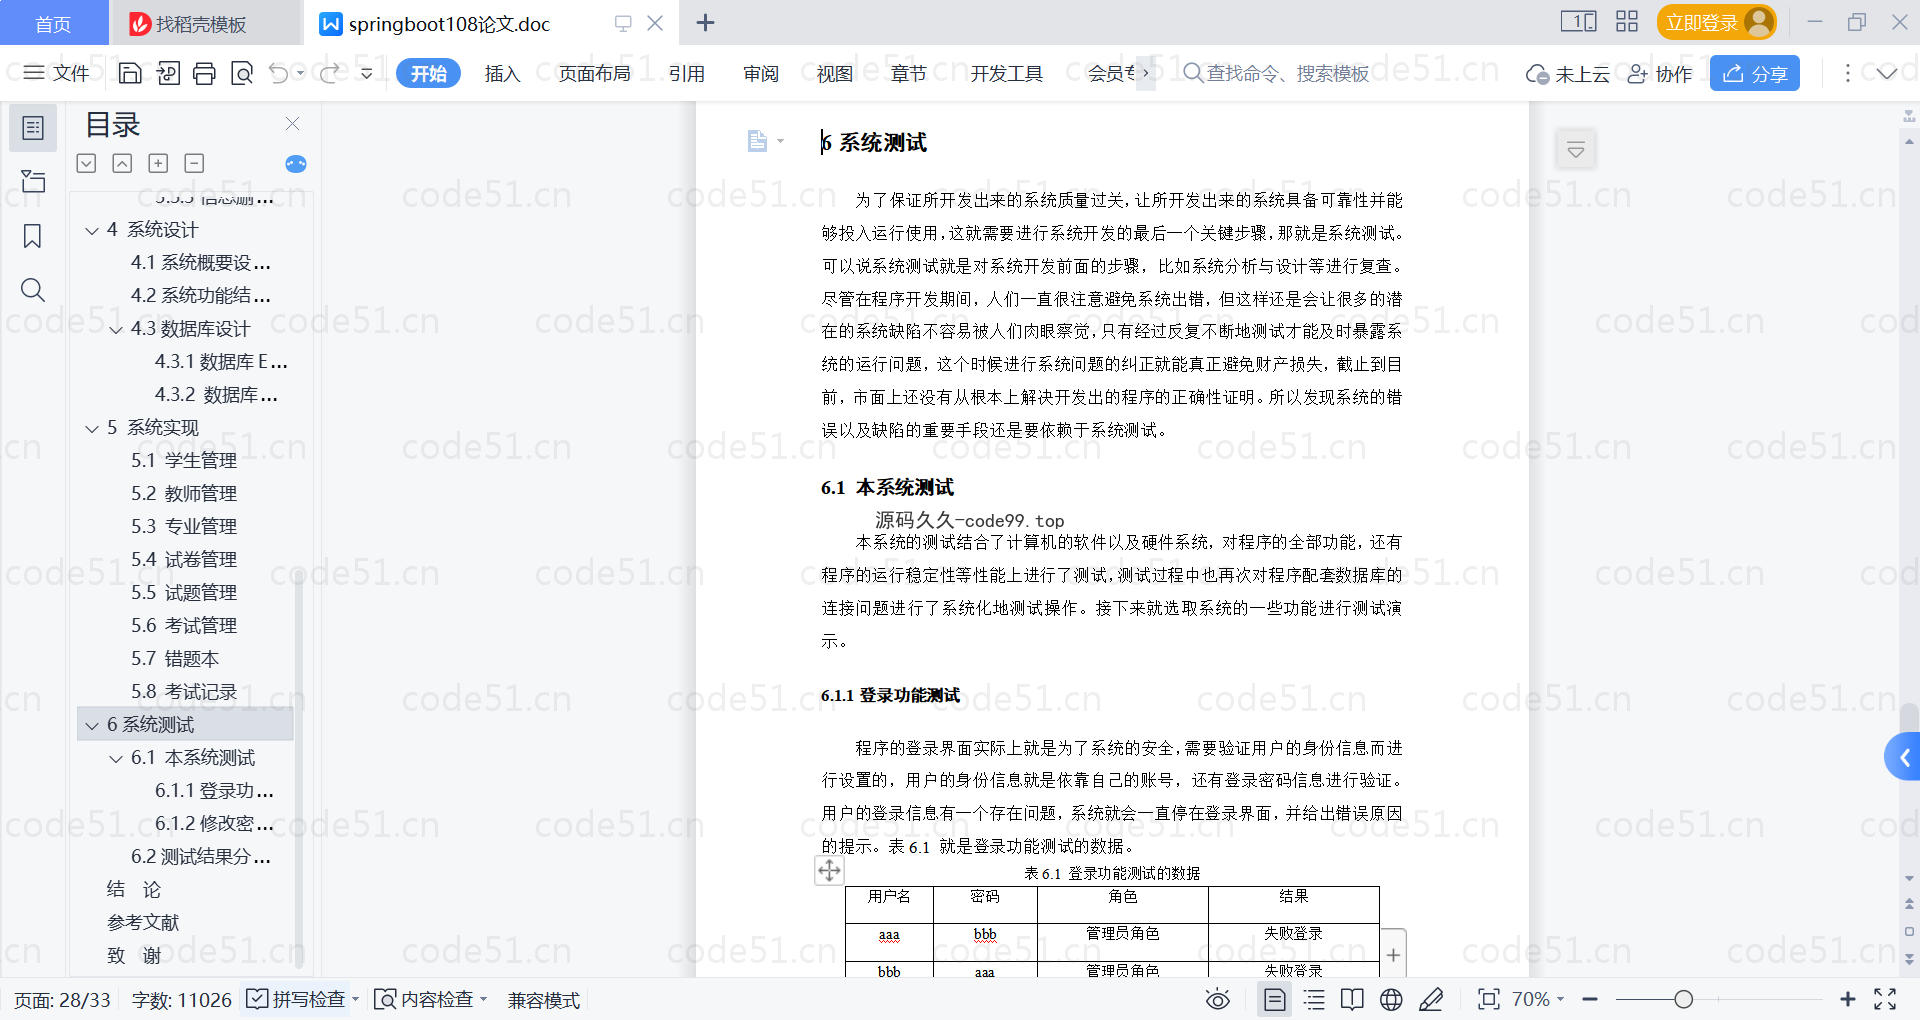
Task: Click the 立即登录 button
Action: [1716, 22]
